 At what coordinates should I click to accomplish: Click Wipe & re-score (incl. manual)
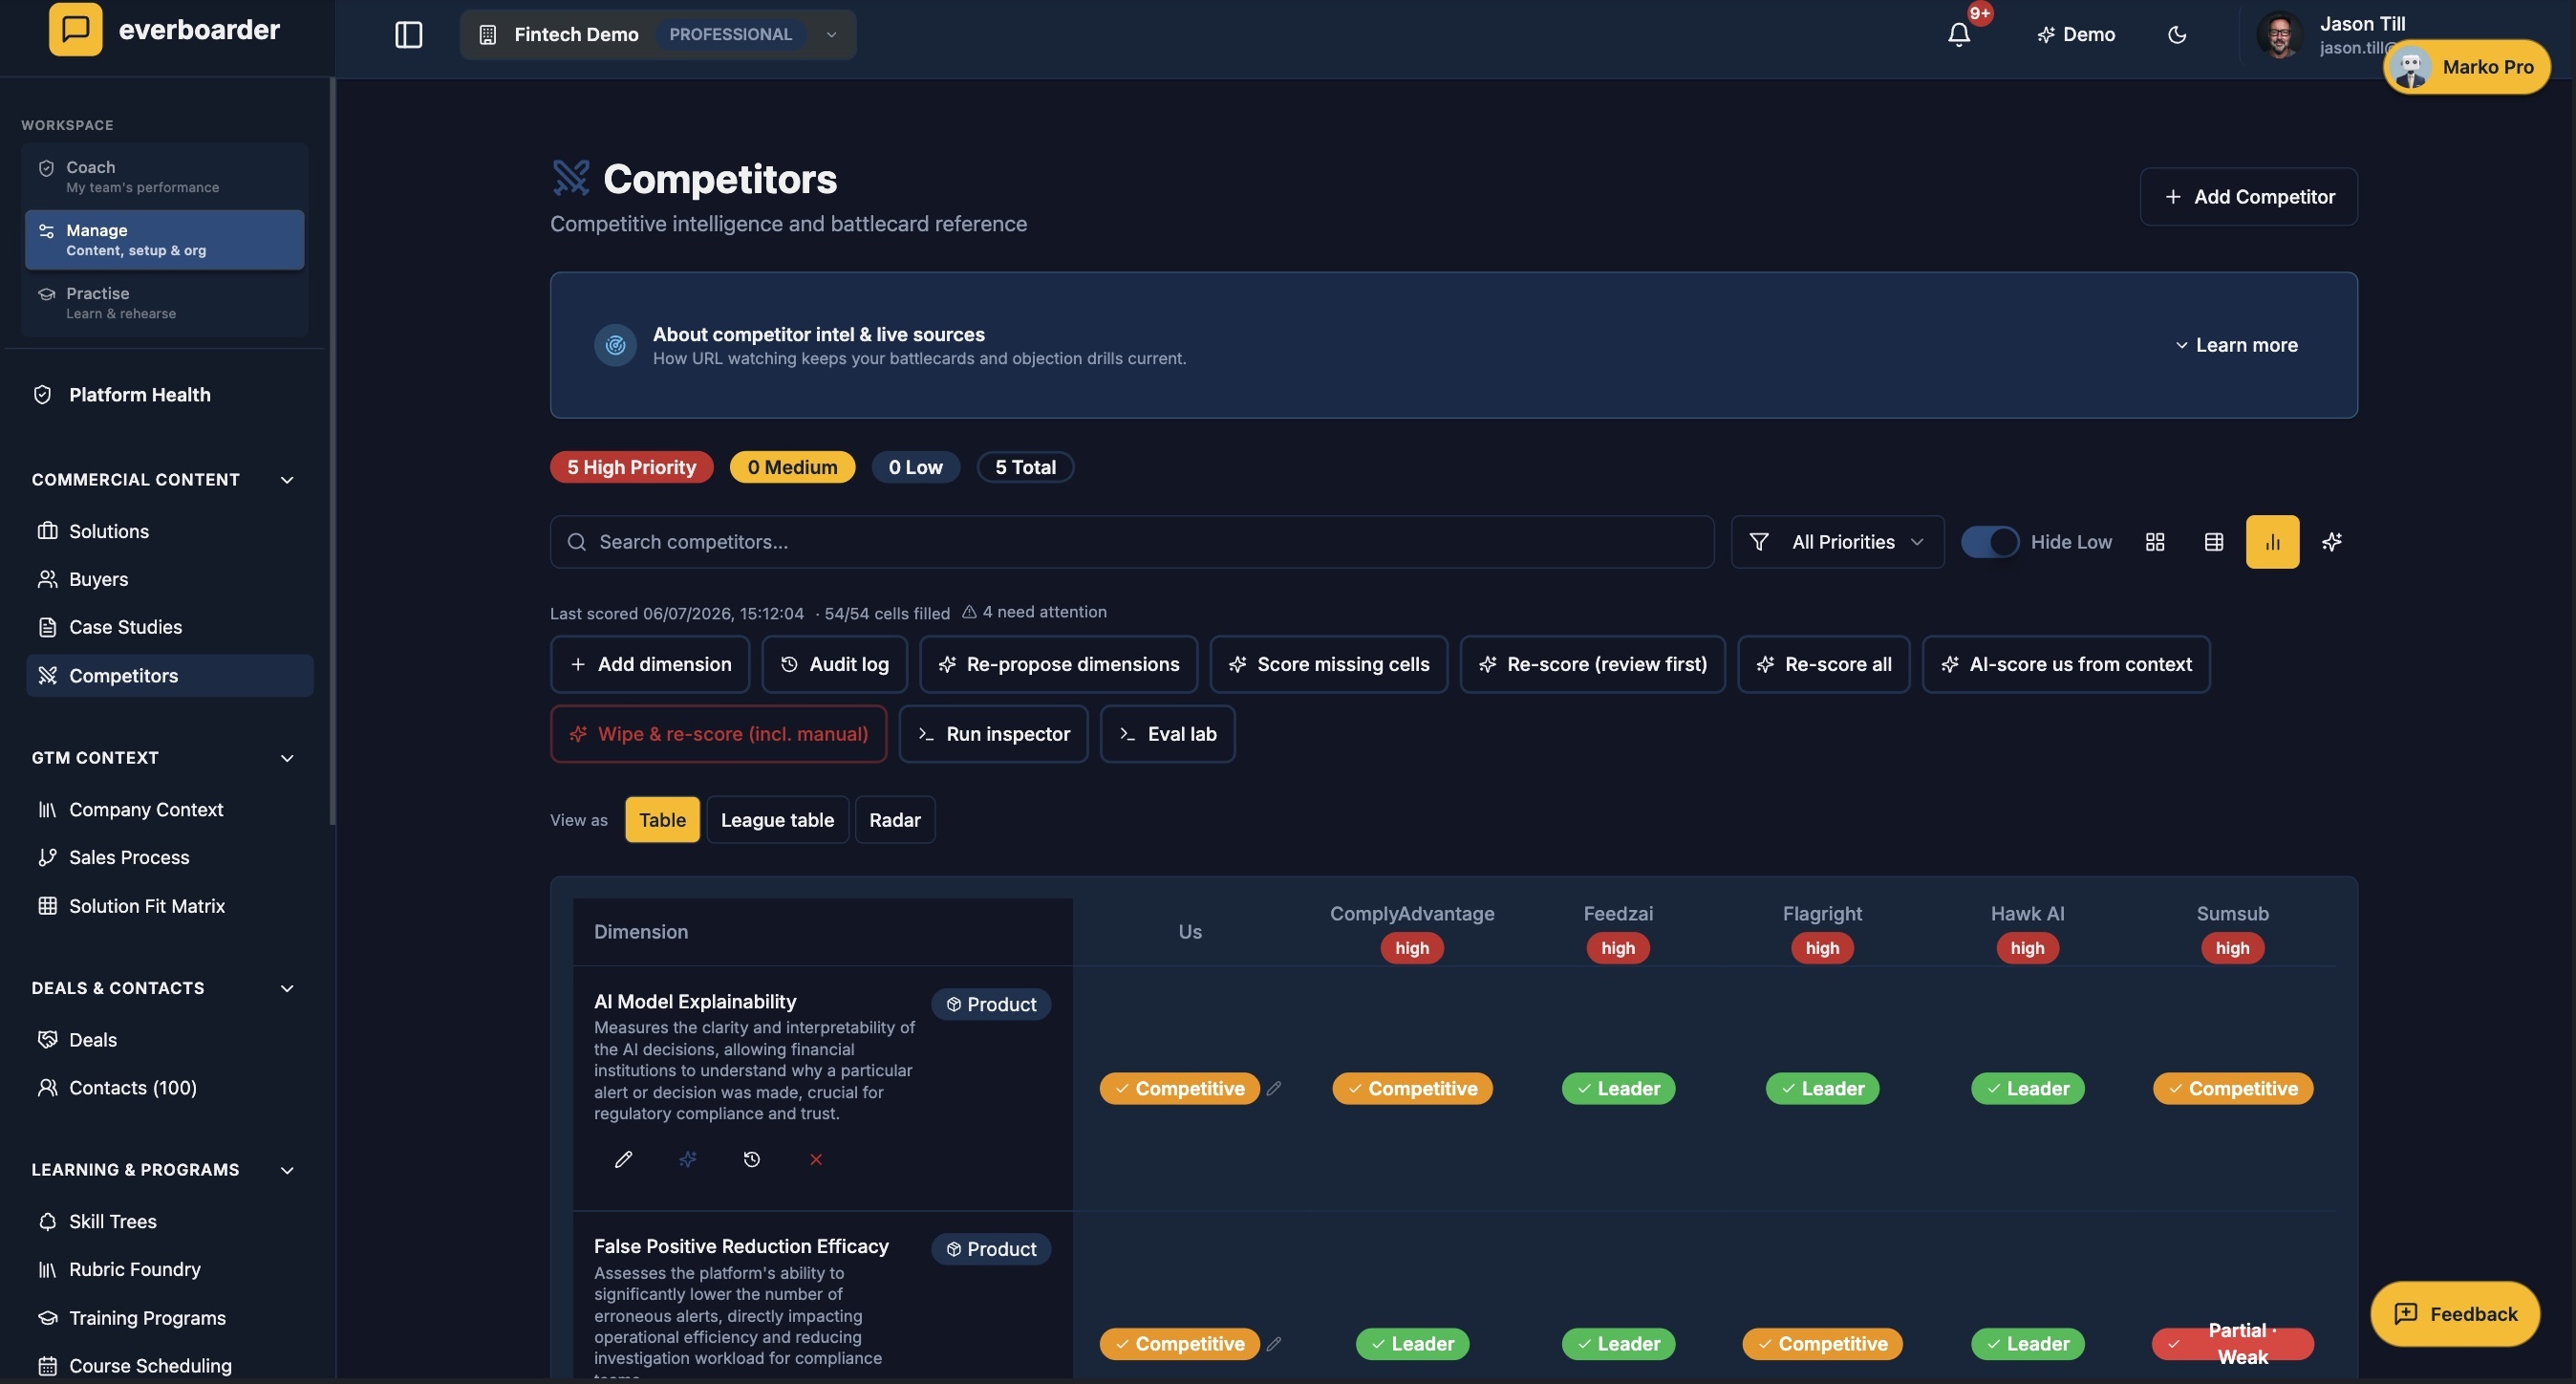718,734
